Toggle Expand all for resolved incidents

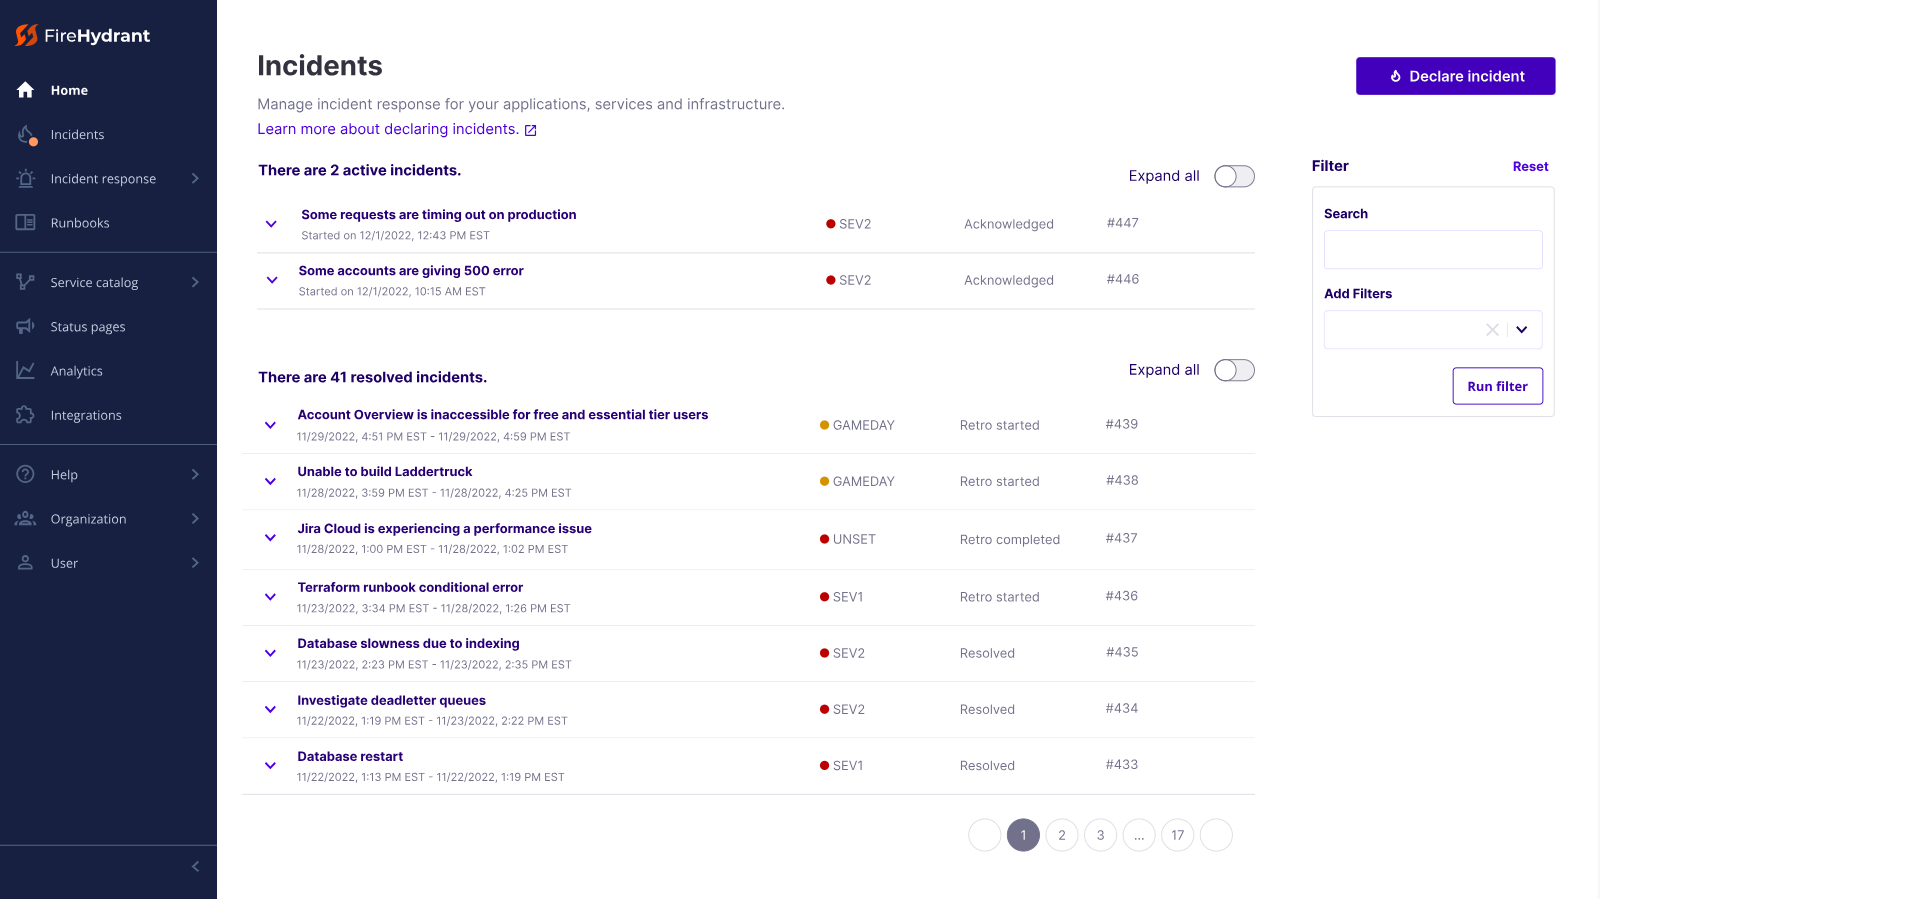pos(1233,371)
